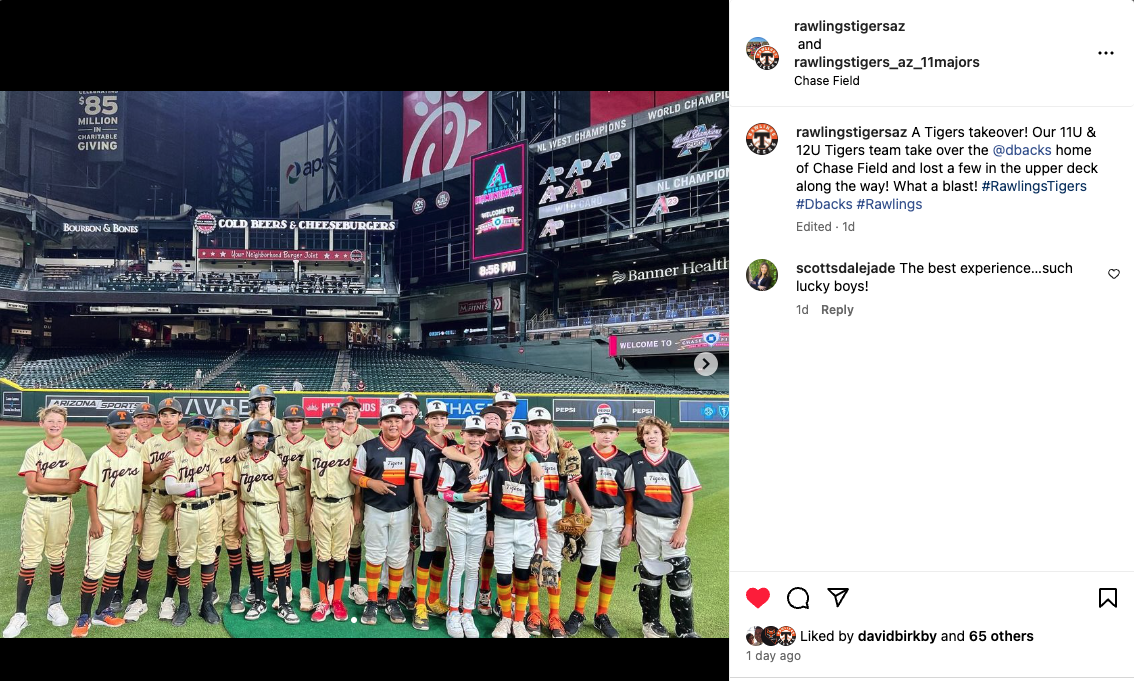The height and width of the screenshot is (681, 1134).
Task: Open the #Rawlings hashtag
Action: 889,205
